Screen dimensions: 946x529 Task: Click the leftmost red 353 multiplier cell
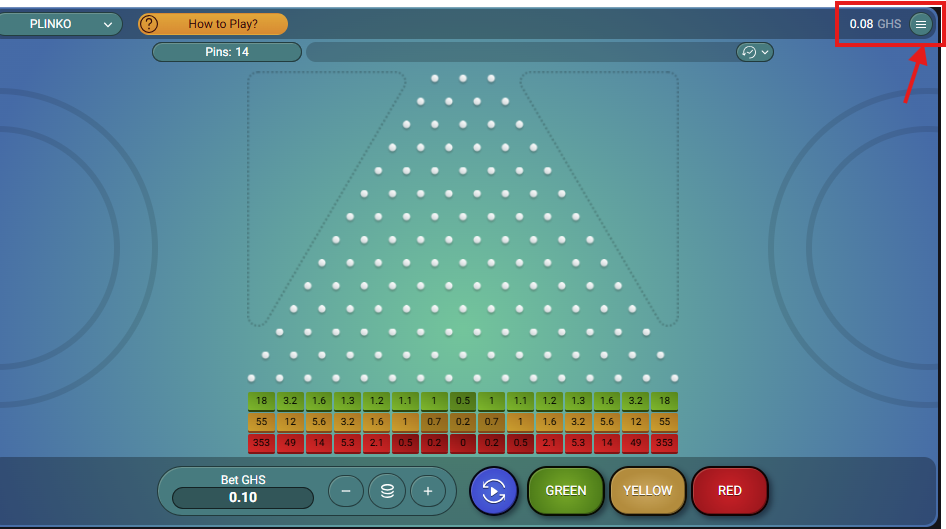click(261, 443)
